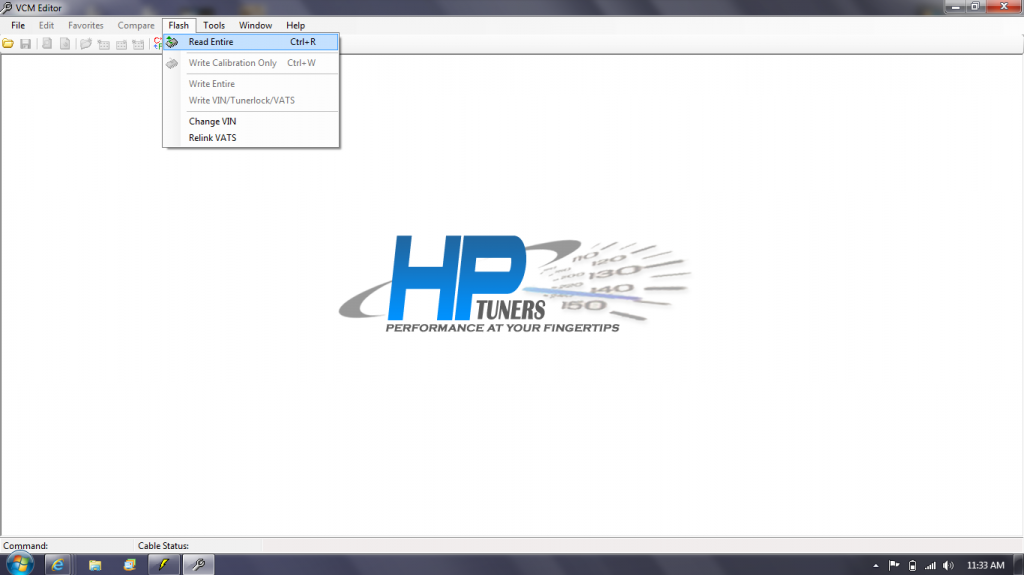Click the middle grayed table icon in toolbar
This screenshot has height=575, width=1024.
coord(121,44)
